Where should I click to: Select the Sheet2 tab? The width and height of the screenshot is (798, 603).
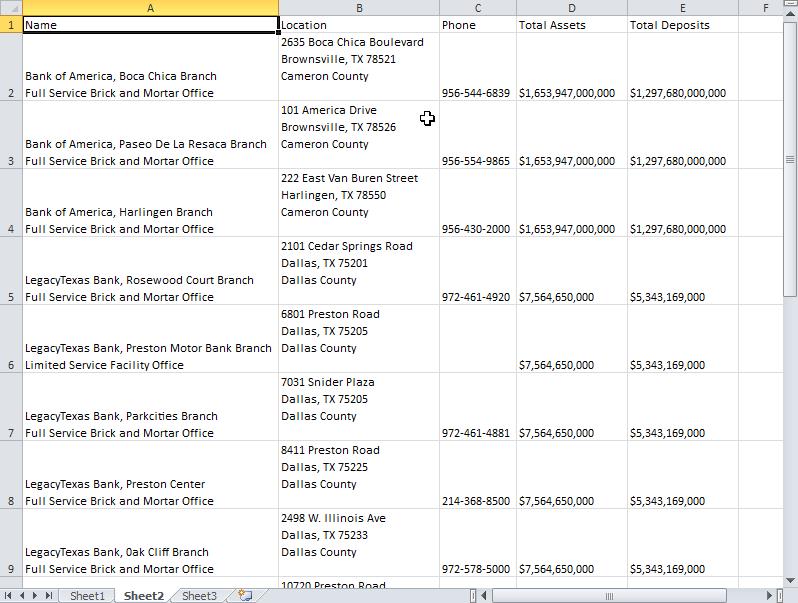pyautogui.click(x=143, y=596)
